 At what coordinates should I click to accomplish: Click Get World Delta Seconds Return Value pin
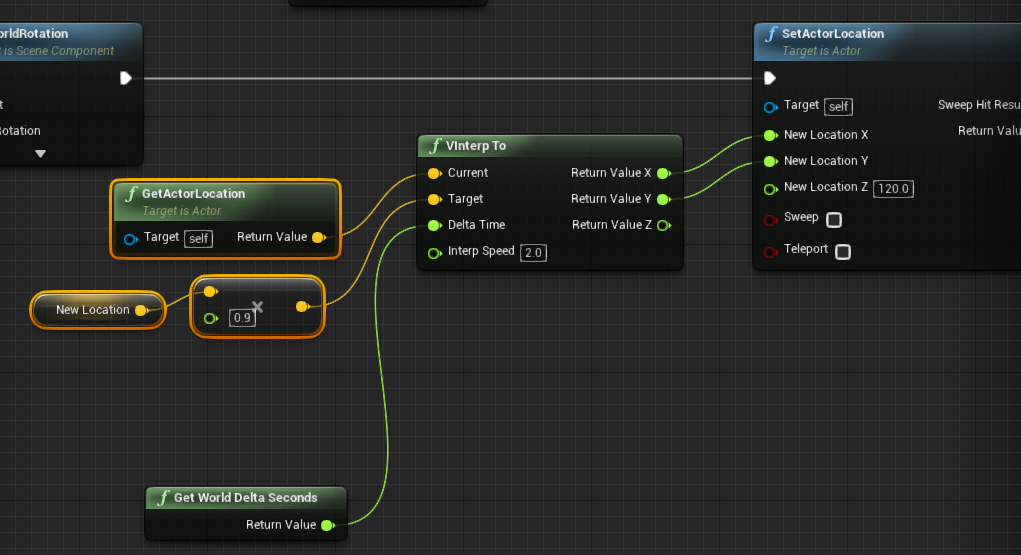(x=328, y=526)
